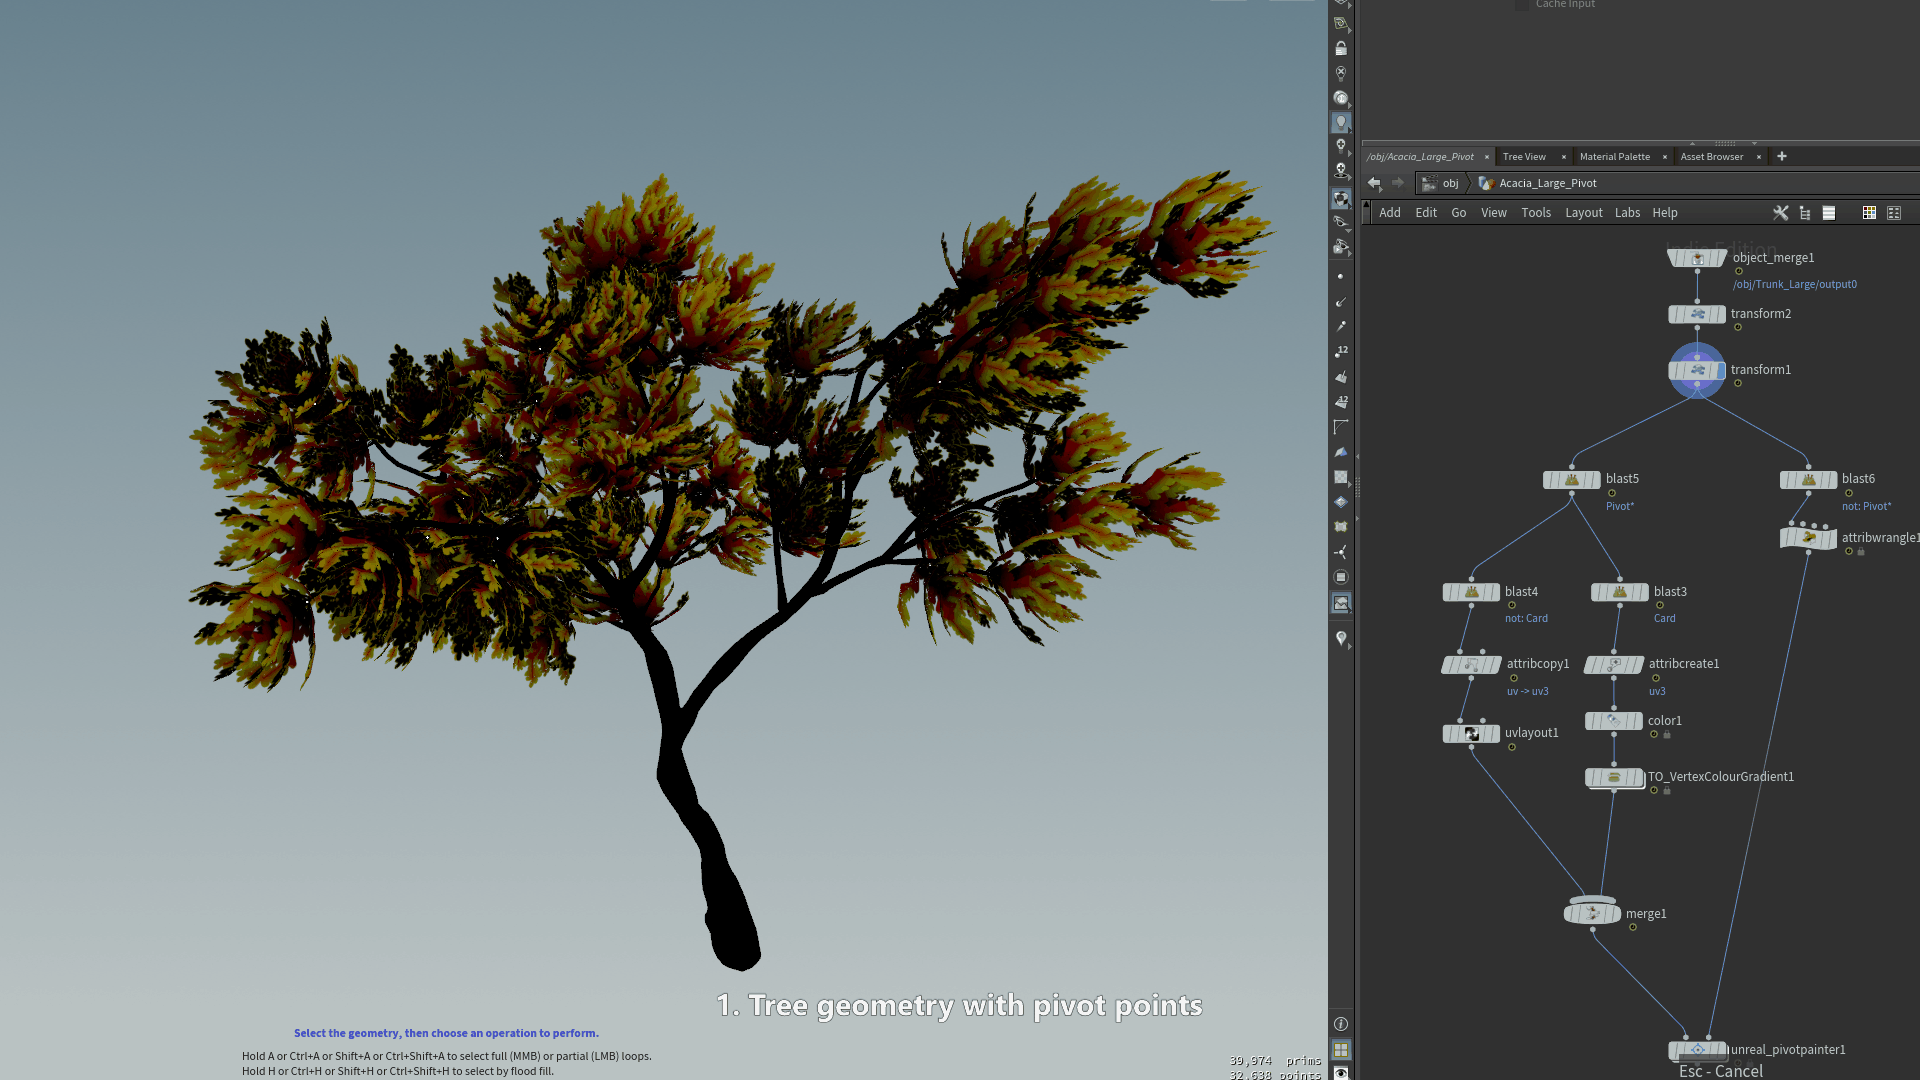The height and width of the screenshot is (1080, 1920).
Task: Click the padlock icon in the viewport toolbar
Action: click(x=1341, y=47)
